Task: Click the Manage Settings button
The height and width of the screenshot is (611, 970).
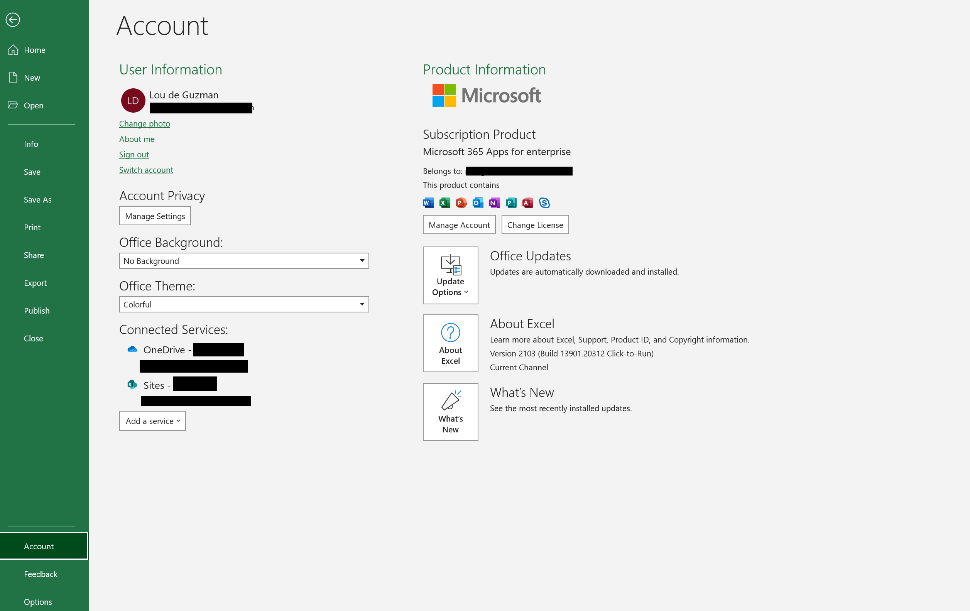Action: click(x=155, y=216)
